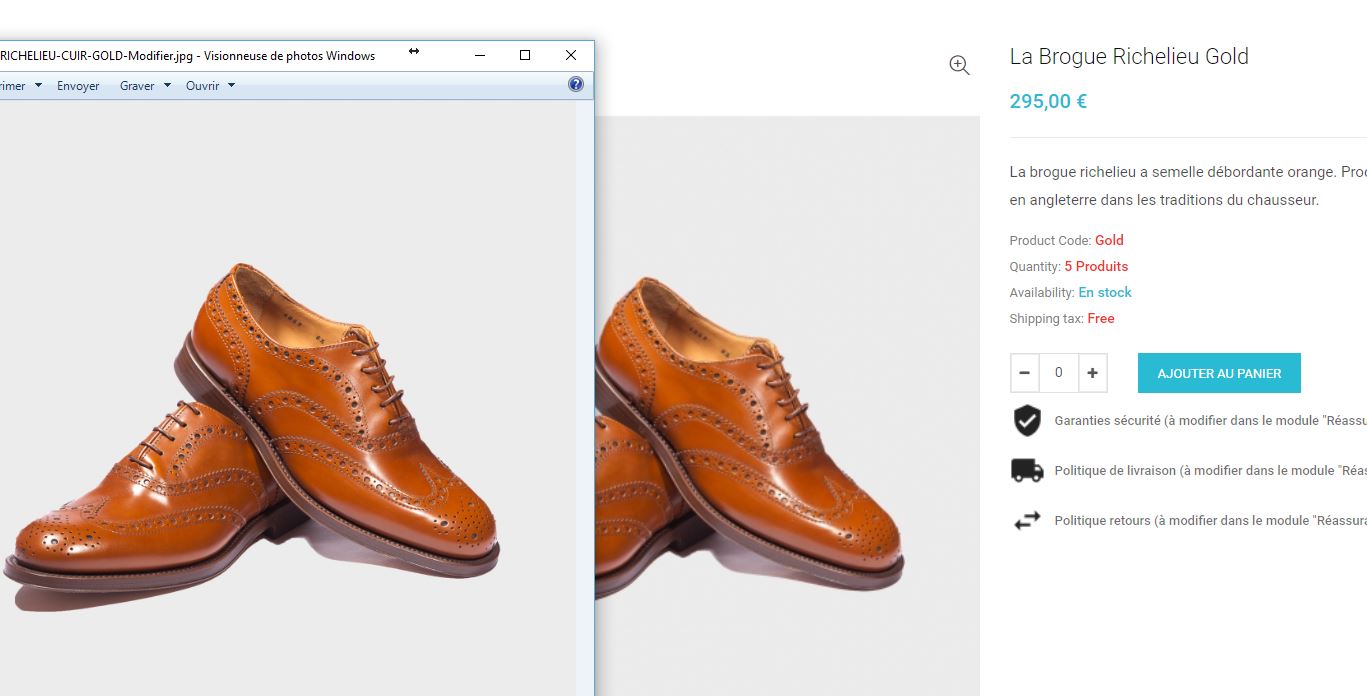Open the photo viewer help icon
1367x696 pixels.
[x=576, y=85]
